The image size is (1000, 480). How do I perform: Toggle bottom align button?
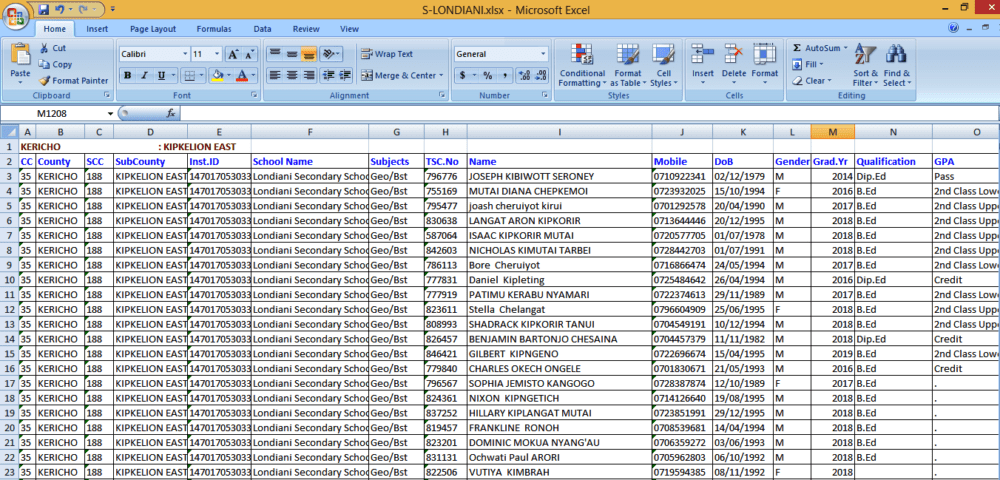tap(309, 54)
